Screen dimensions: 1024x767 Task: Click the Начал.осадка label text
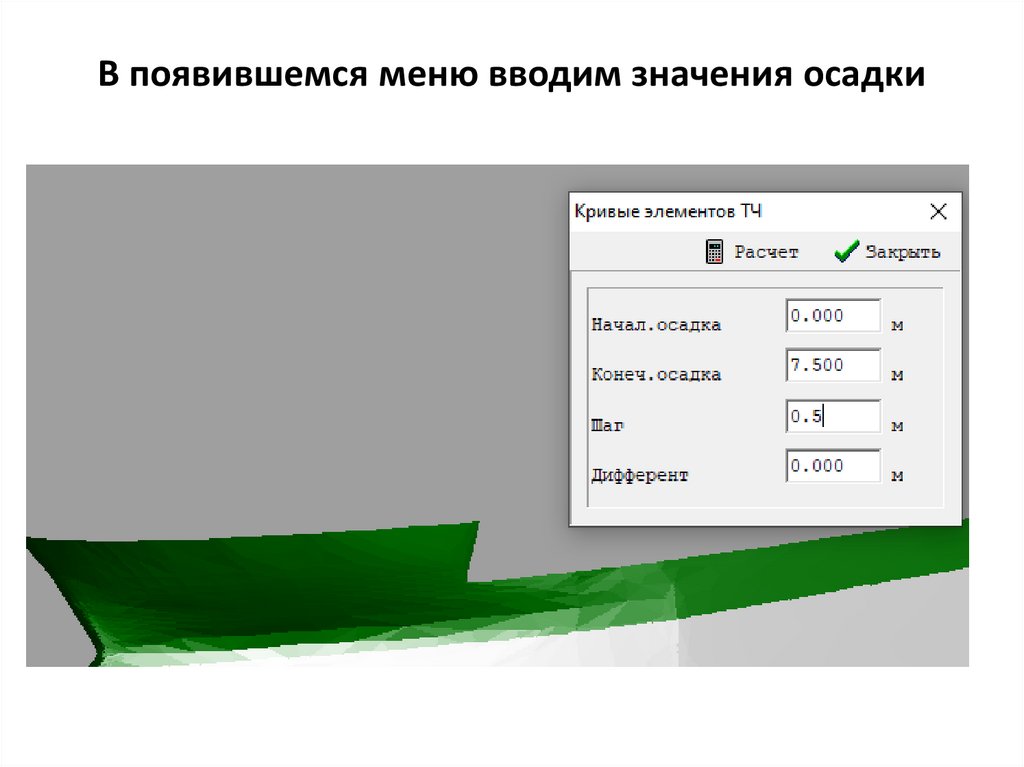656,325
